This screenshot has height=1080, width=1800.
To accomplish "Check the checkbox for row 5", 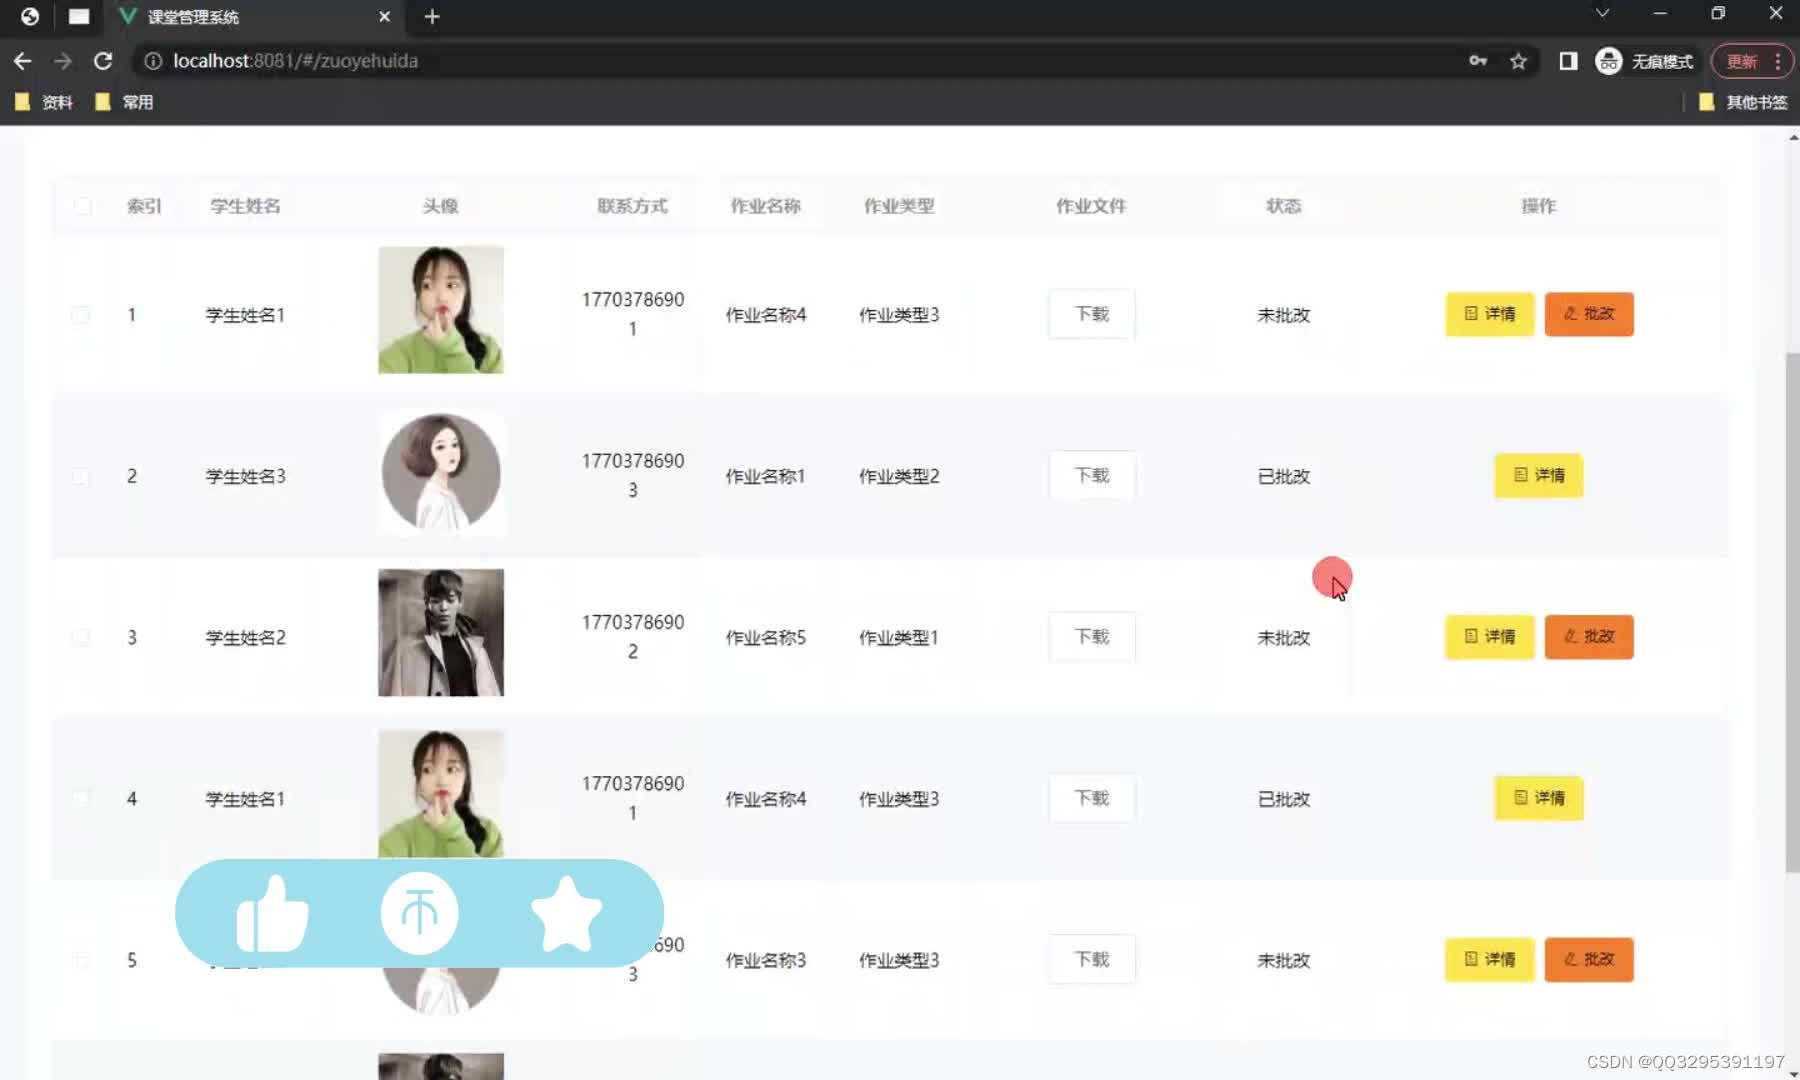I will click(x=81, y=961).
